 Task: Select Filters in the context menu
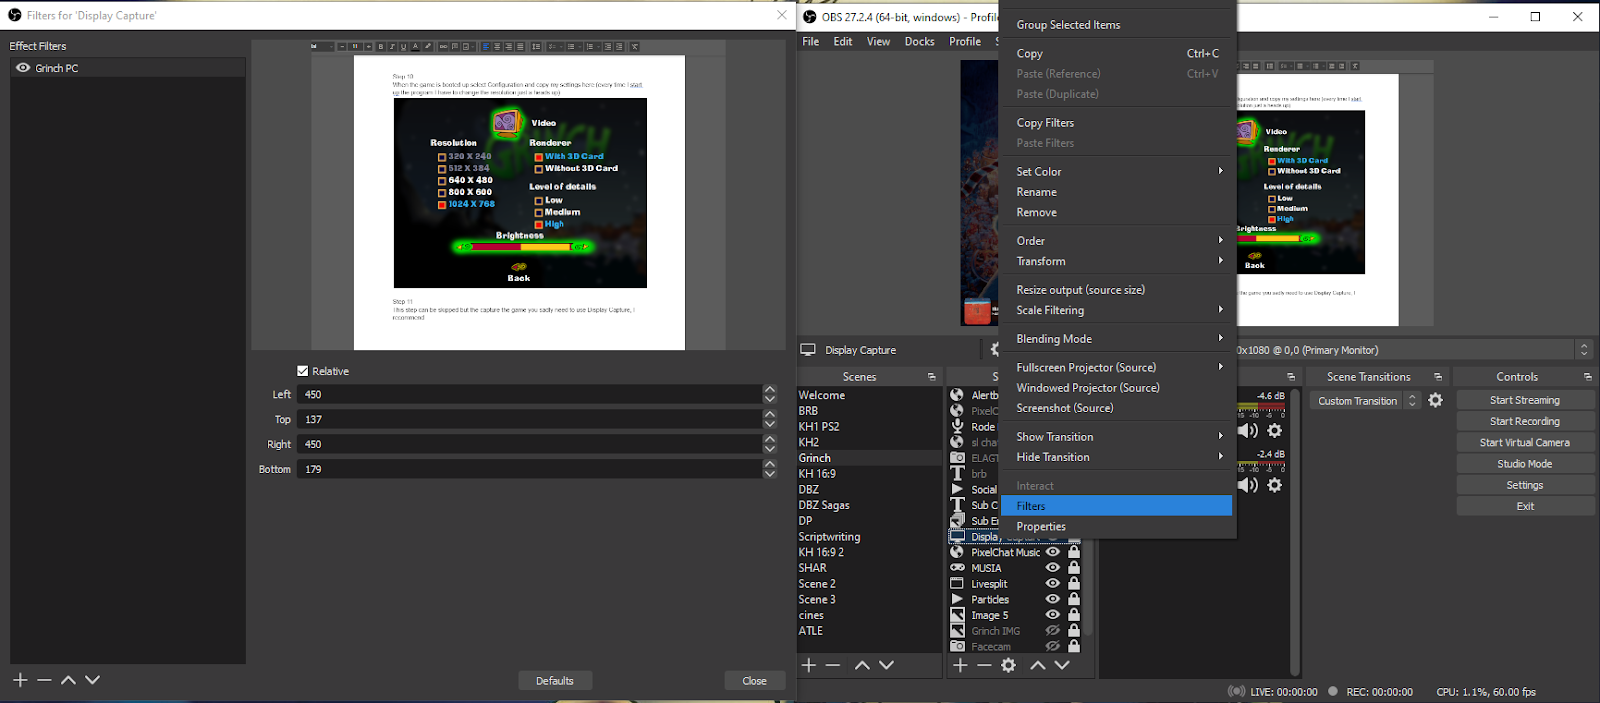(x=1117, y=506)
